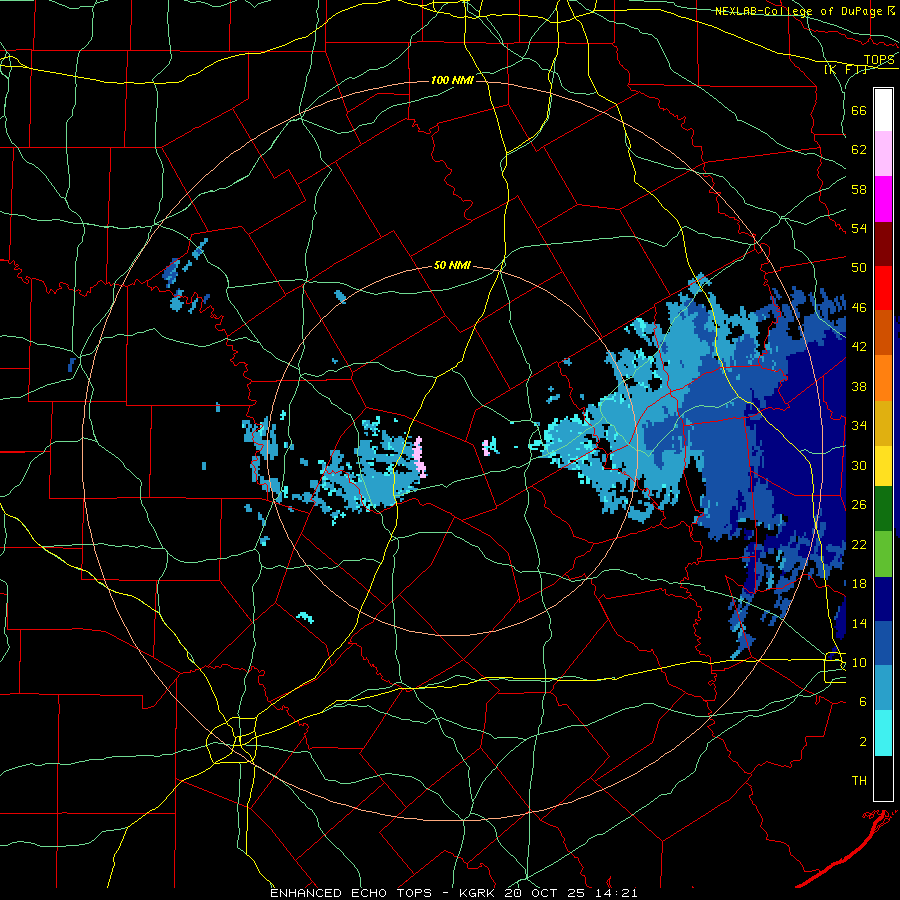Screen dimensions: 900x900
Task: Click the medium blue 14 kft legend swatch
Action: [x=883, y=643]
